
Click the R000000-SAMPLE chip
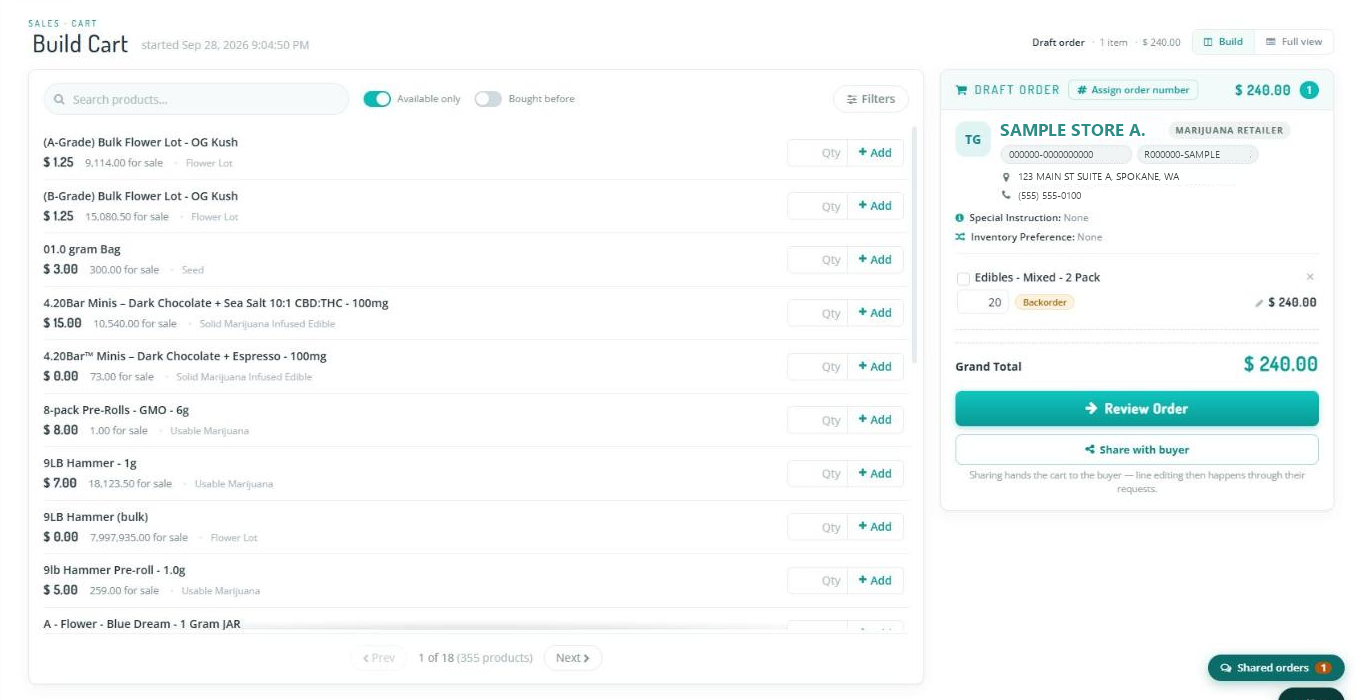(x=1197, y=155)
